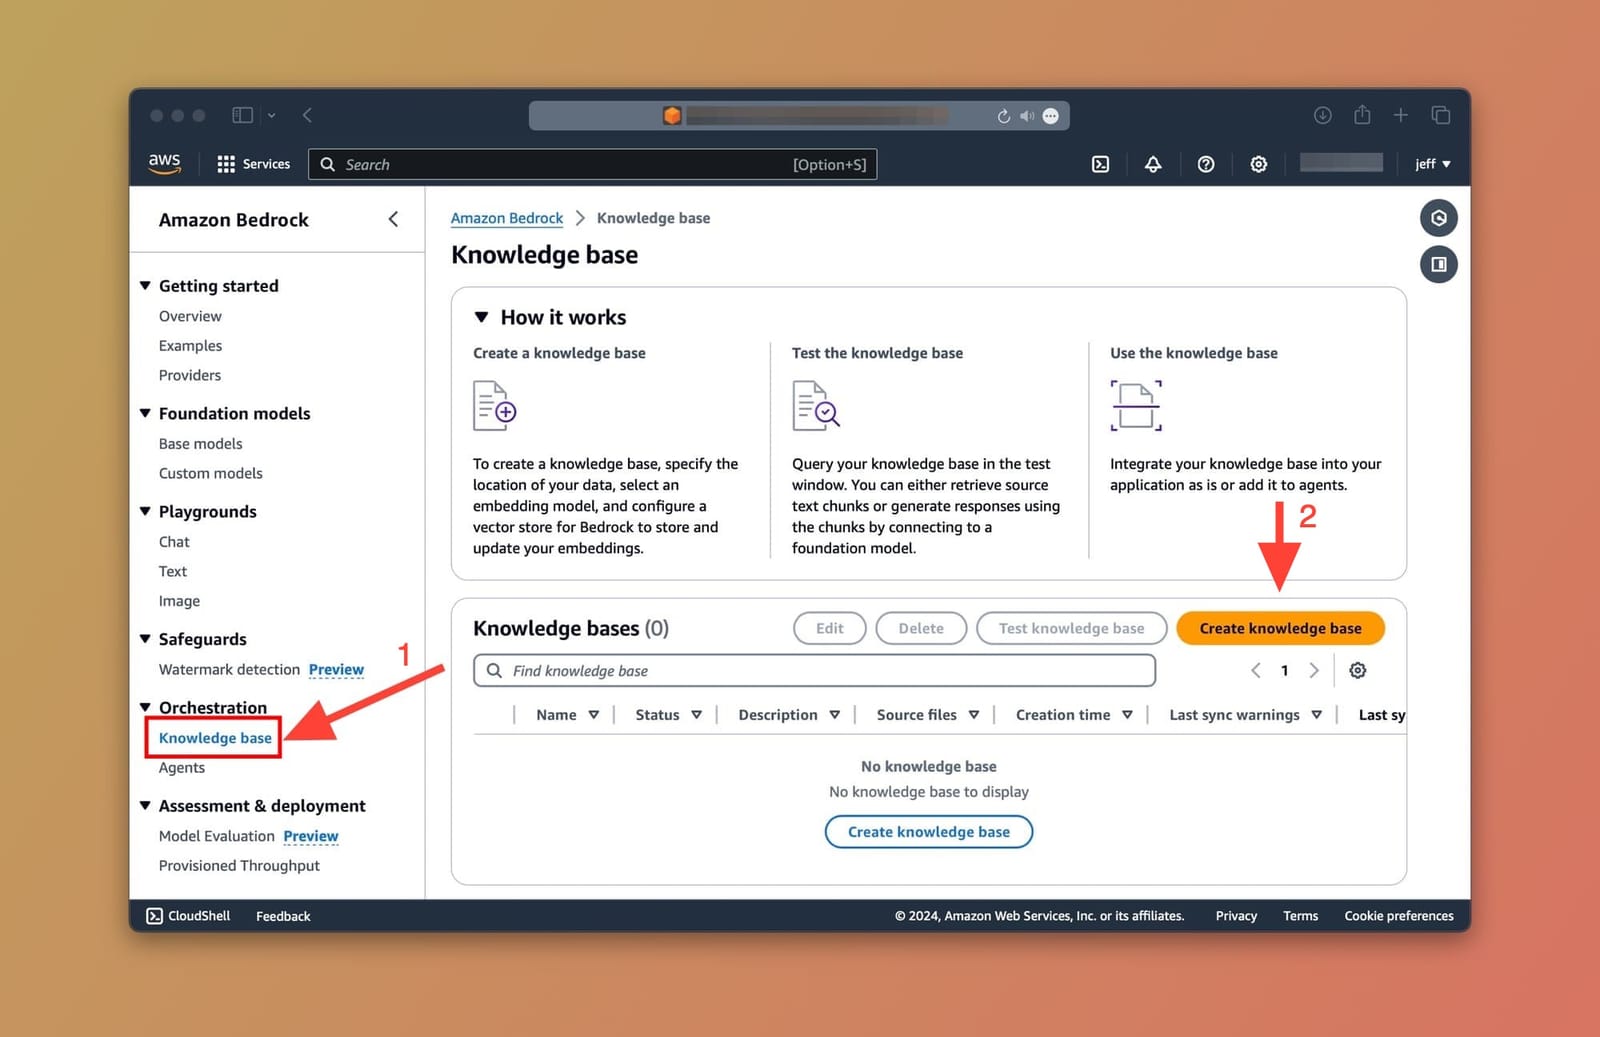Open the knowledge bases table settings gear
Viewport: 1600px width, 1037px height.
point(1357,670)
